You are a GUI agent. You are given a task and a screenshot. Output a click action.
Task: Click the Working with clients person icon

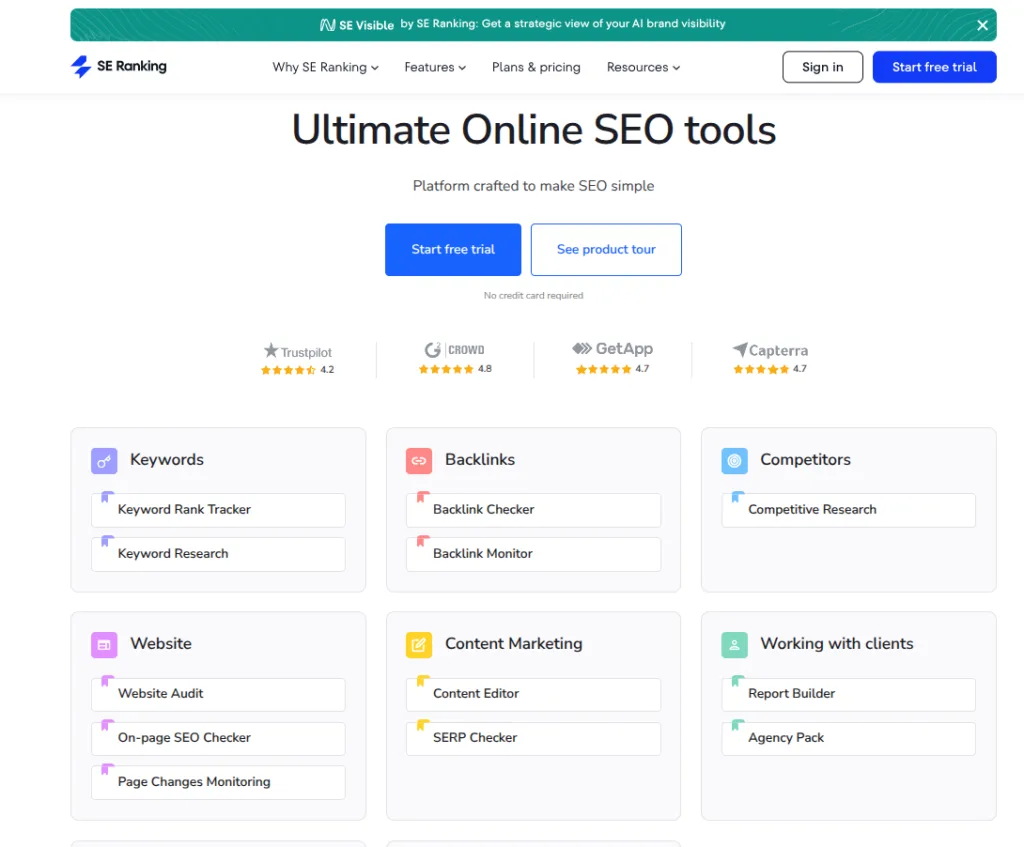point(734,644)
